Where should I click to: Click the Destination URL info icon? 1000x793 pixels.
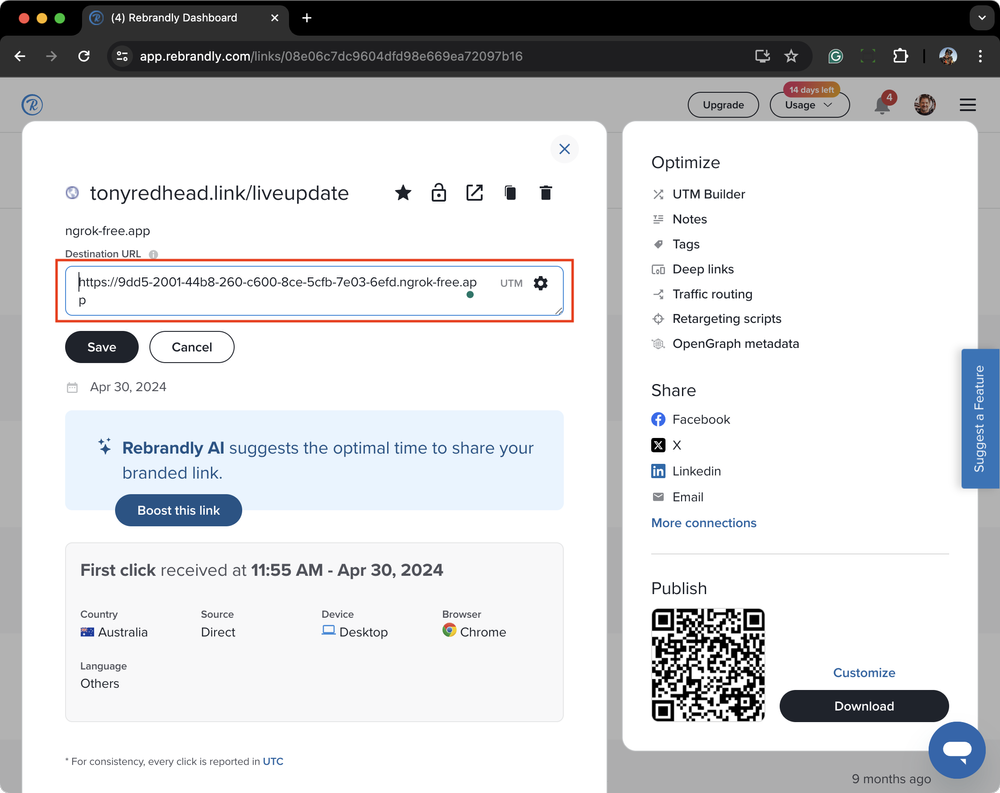tap(153, 254)
